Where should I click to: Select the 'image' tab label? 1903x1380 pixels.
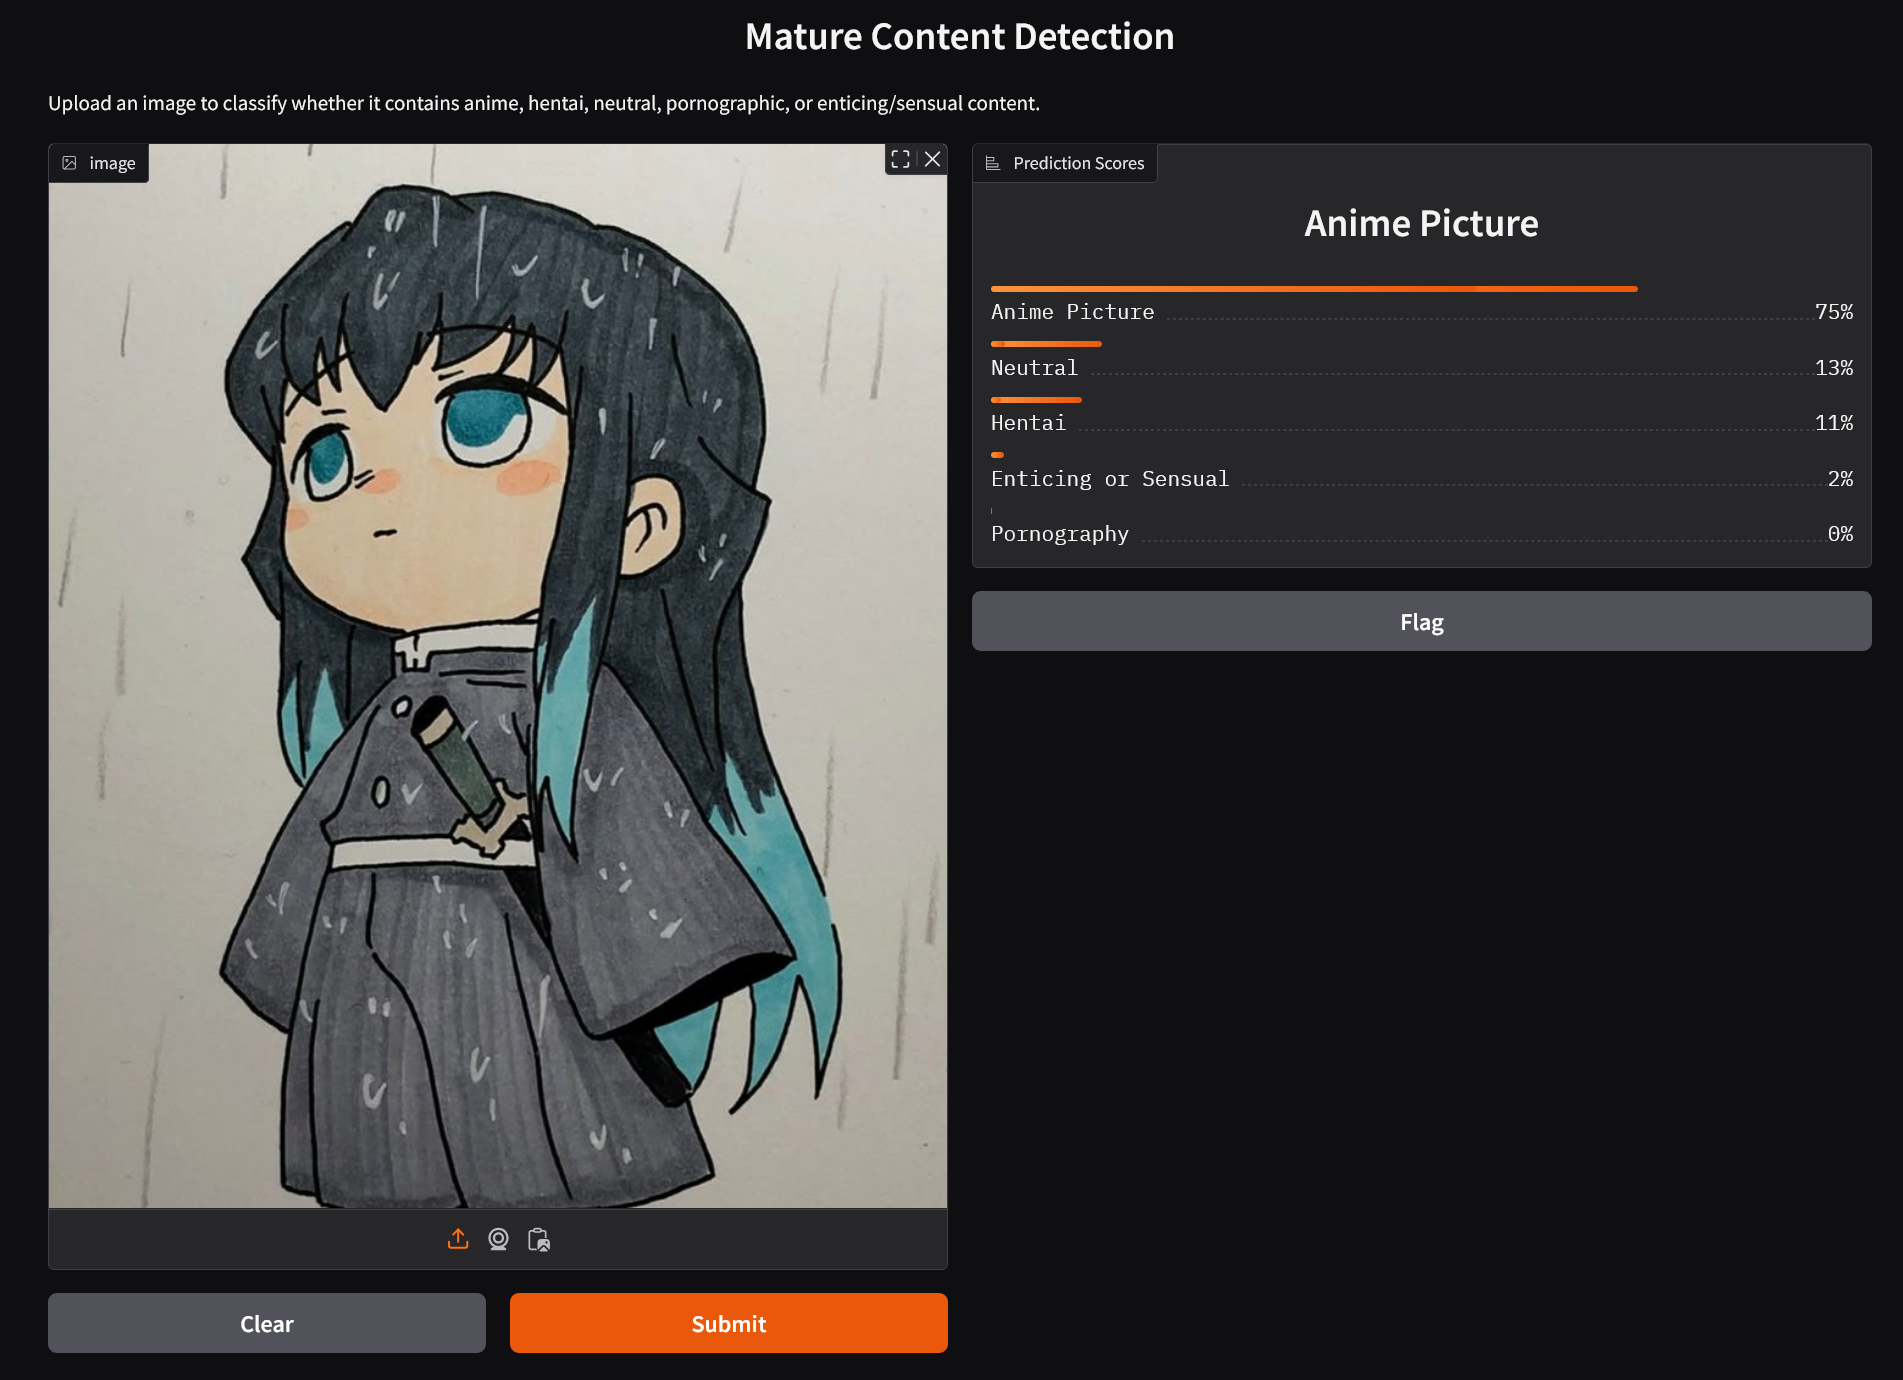(x=112, y=162)
